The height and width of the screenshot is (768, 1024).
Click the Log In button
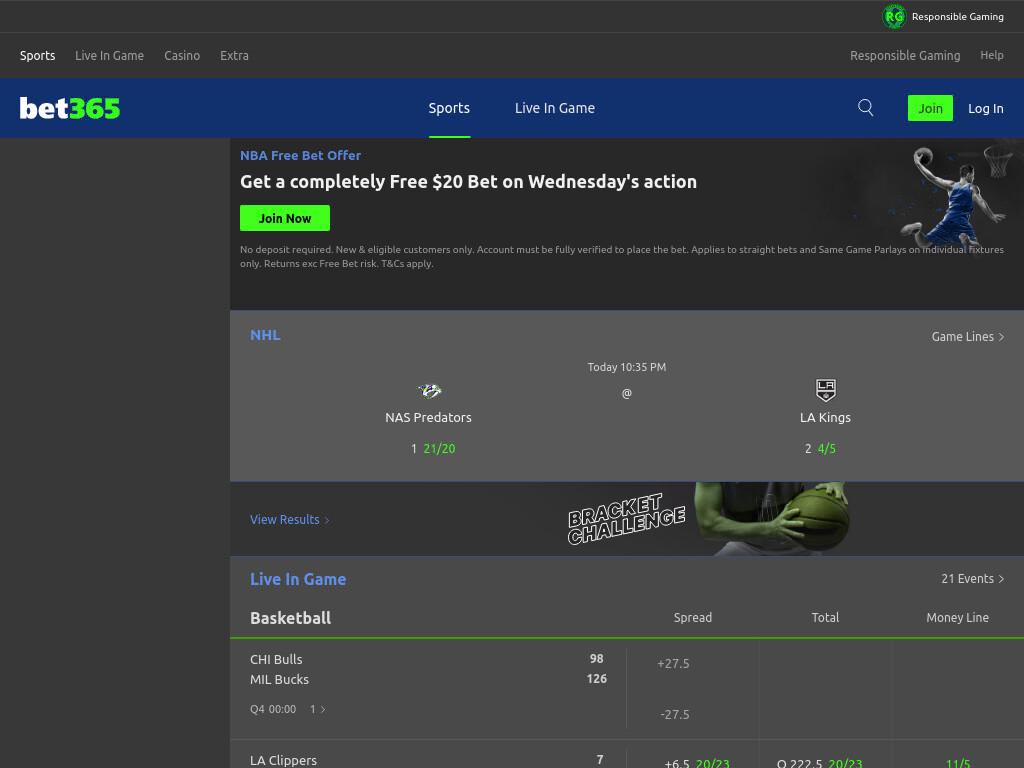pos(985,108)
